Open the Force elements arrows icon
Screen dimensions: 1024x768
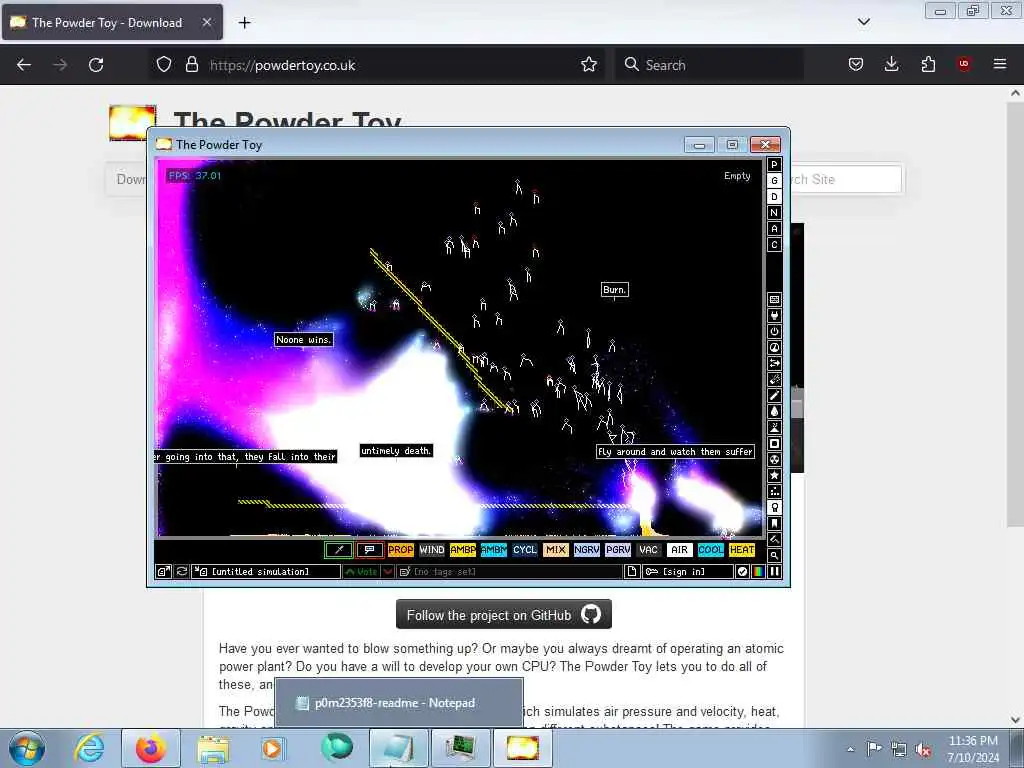(774, 363)
